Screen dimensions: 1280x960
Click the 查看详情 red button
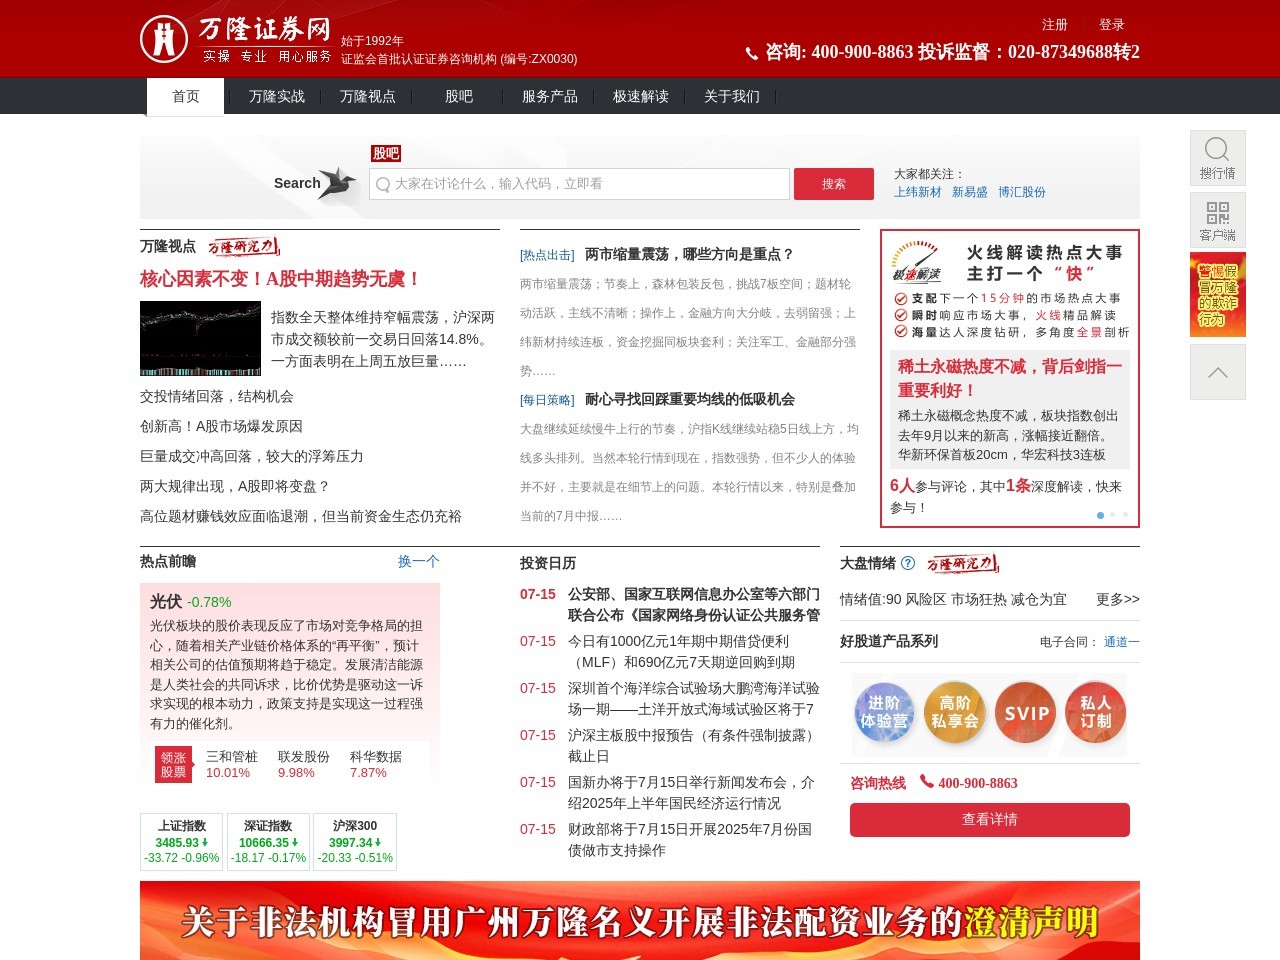coord(989,819)
